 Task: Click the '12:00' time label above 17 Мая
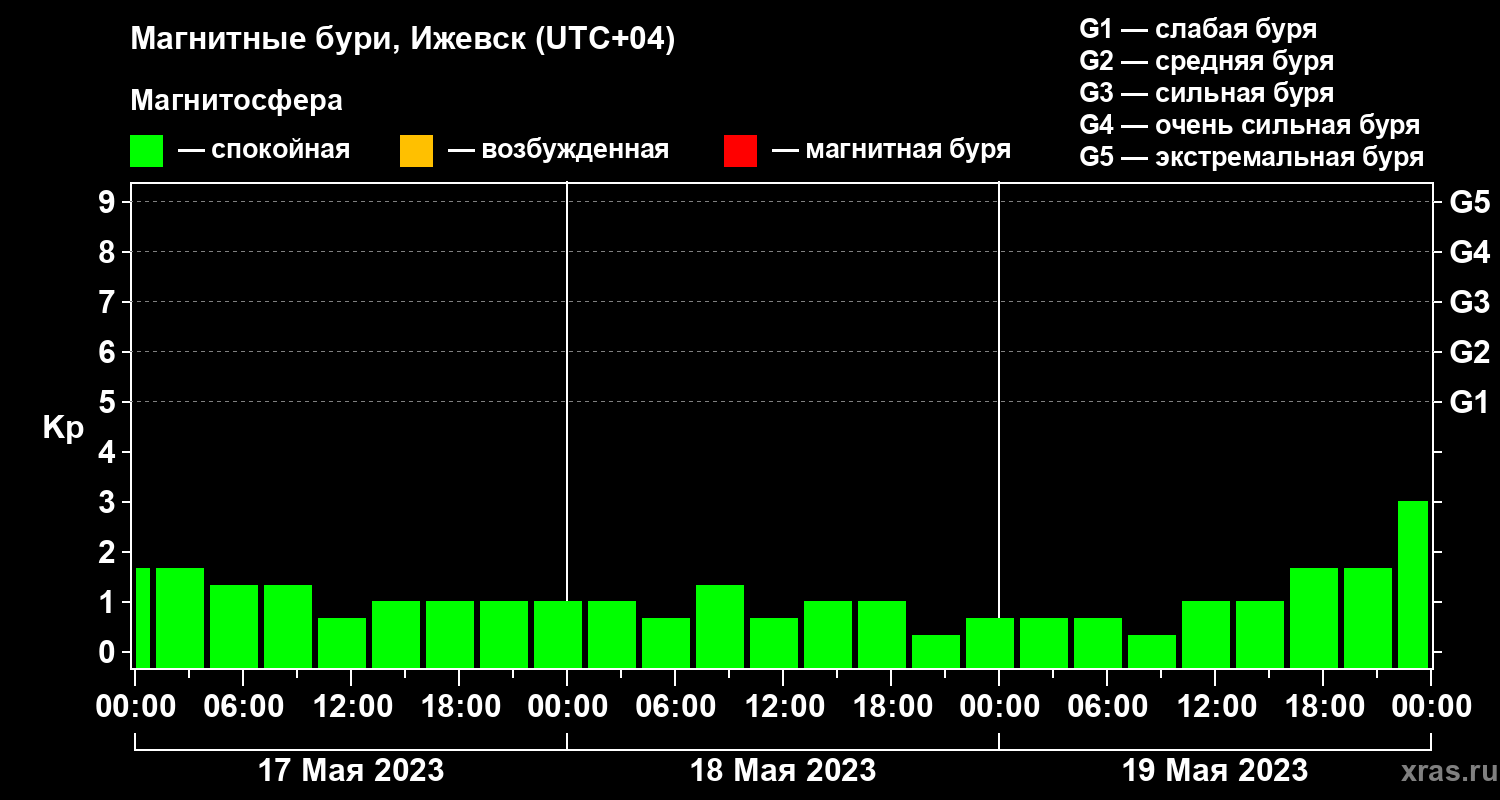[351, 707]
